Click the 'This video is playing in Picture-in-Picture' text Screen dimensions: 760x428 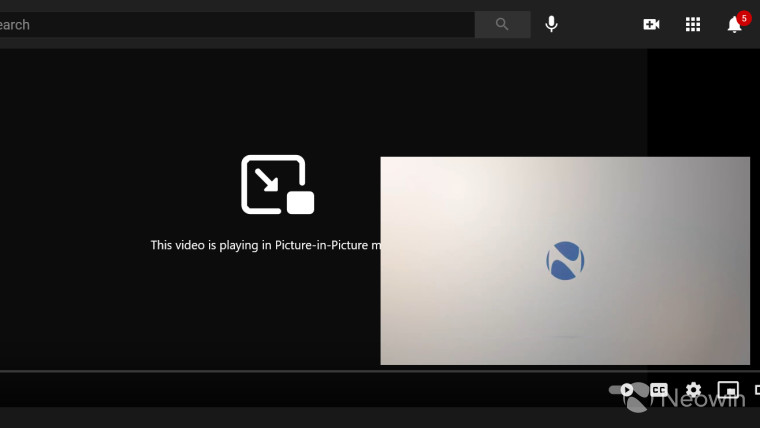click(266, 245)
